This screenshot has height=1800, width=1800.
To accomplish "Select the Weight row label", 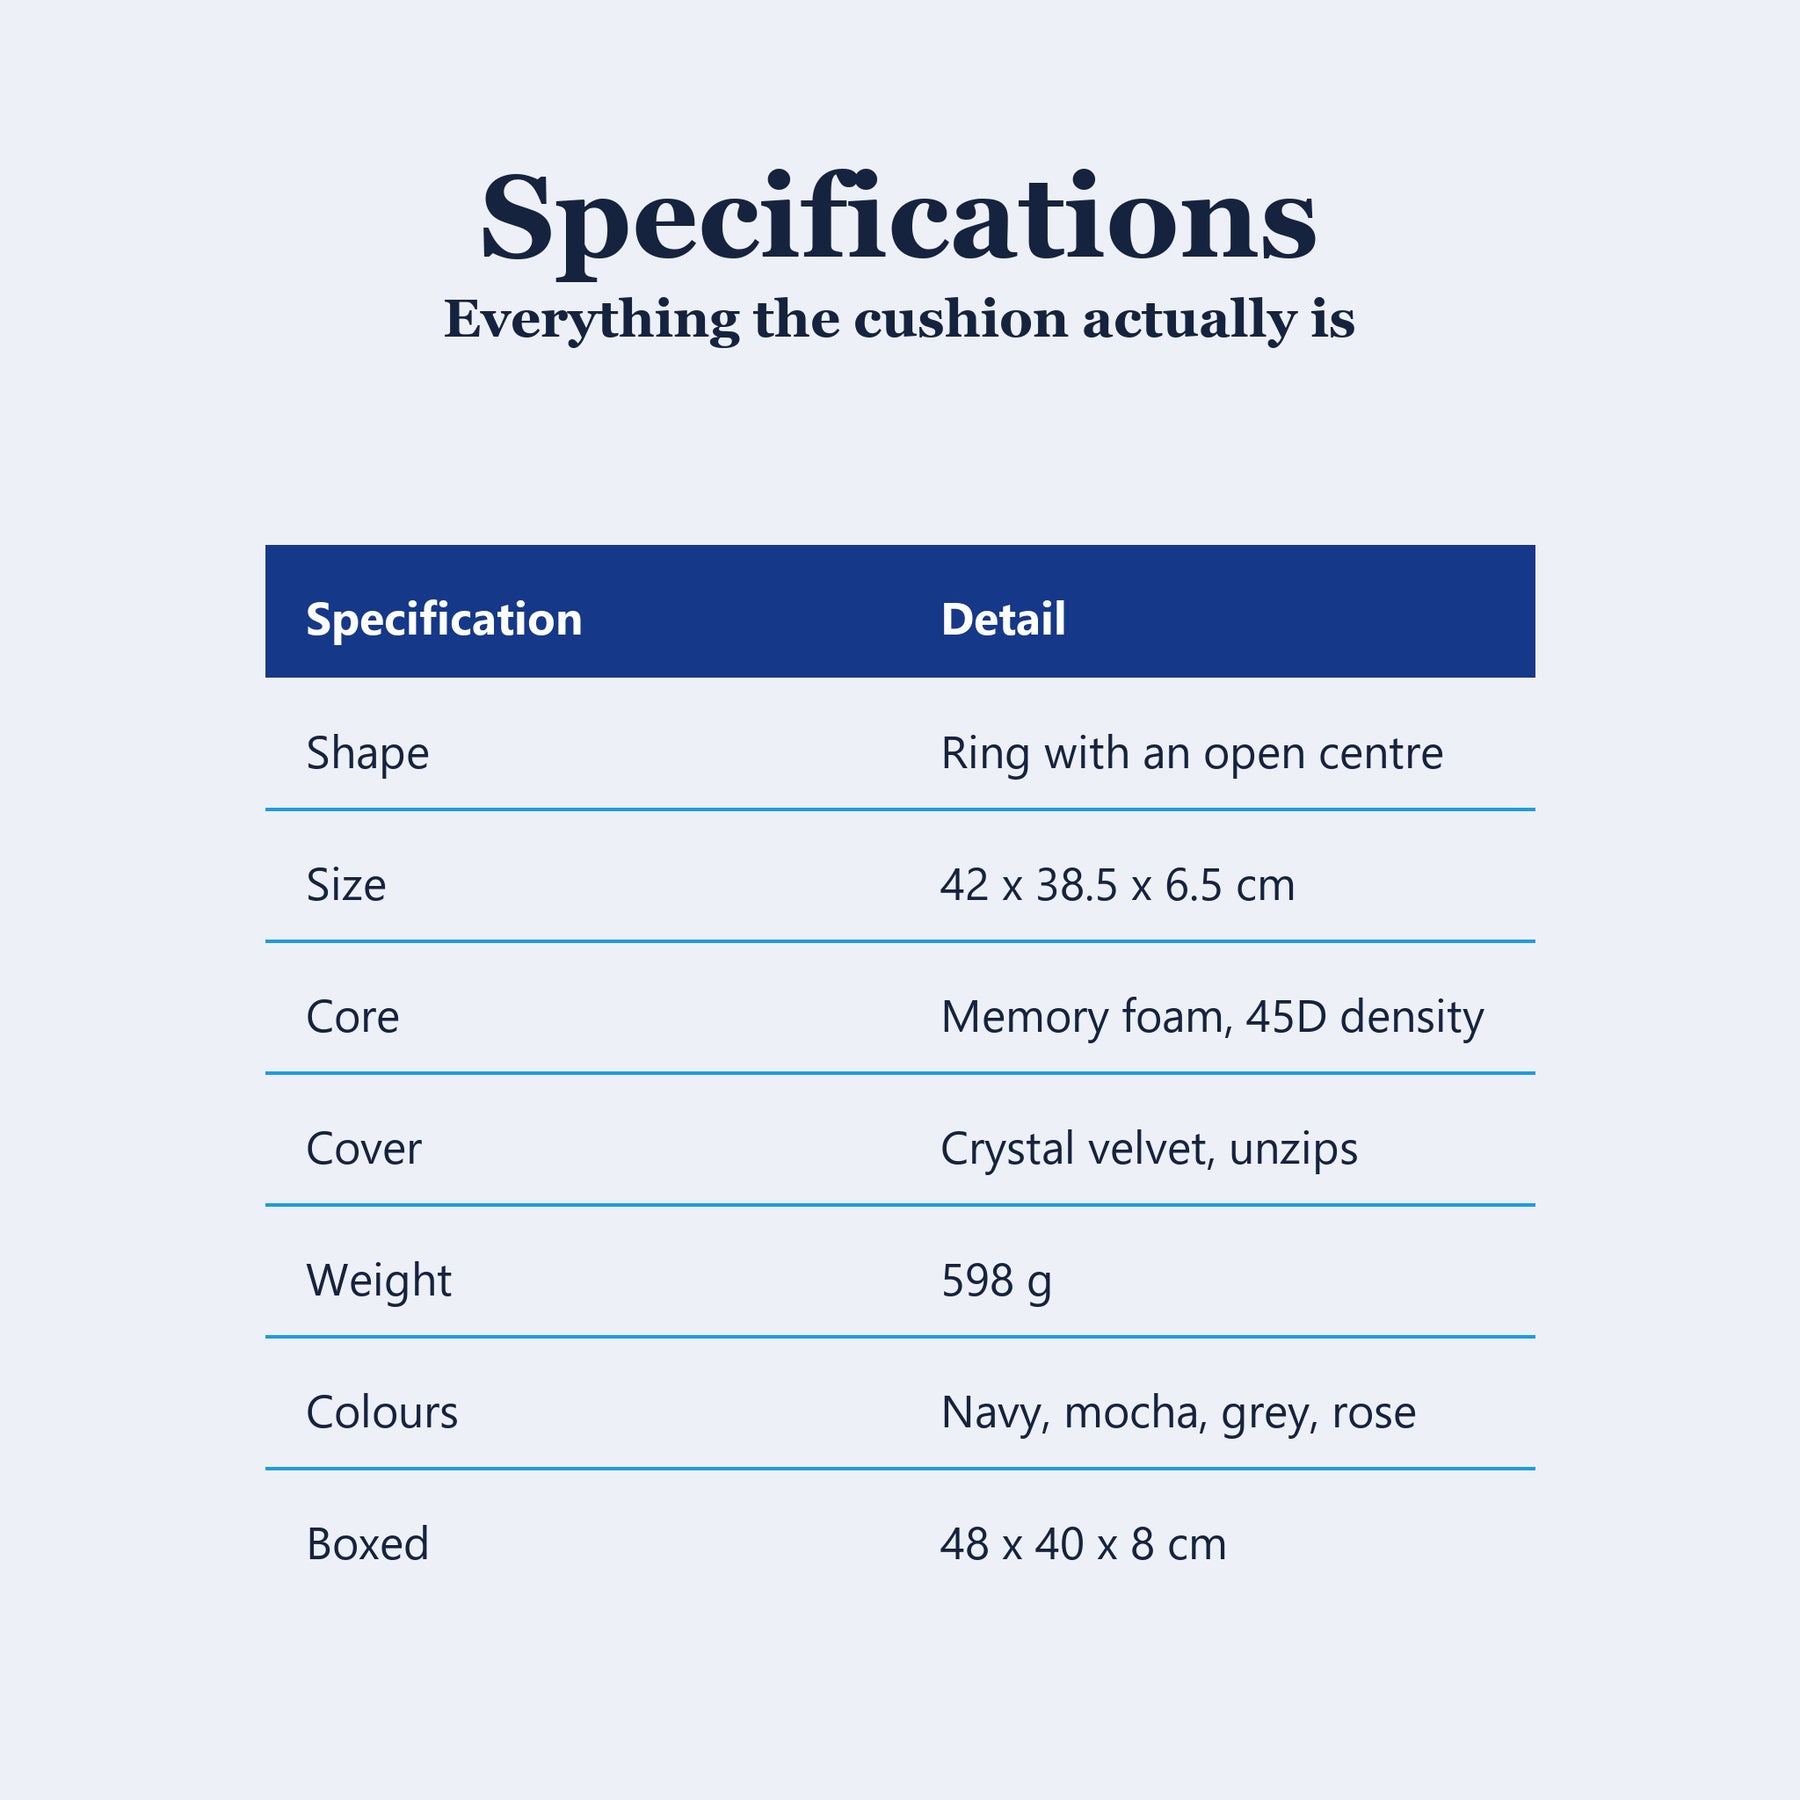I will coord(378,1282).
